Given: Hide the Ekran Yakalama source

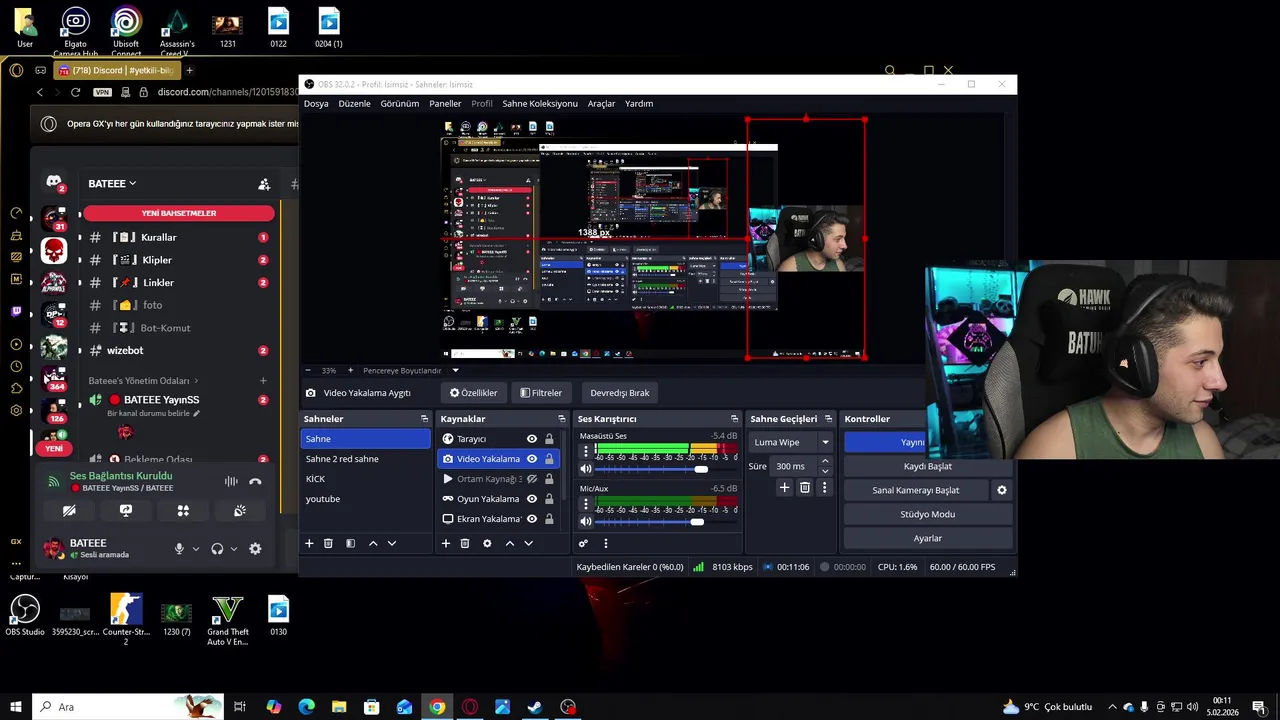Looking at the screenshot, I should pyautogui.click(x=532, y=519).
